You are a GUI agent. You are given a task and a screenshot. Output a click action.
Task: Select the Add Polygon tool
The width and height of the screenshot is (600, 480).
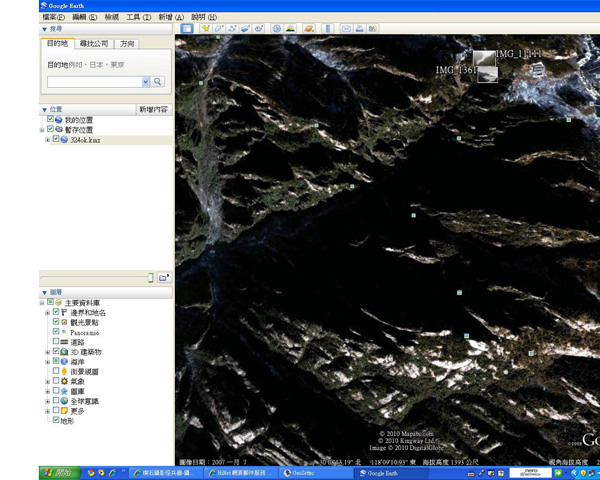coord(218,28)
